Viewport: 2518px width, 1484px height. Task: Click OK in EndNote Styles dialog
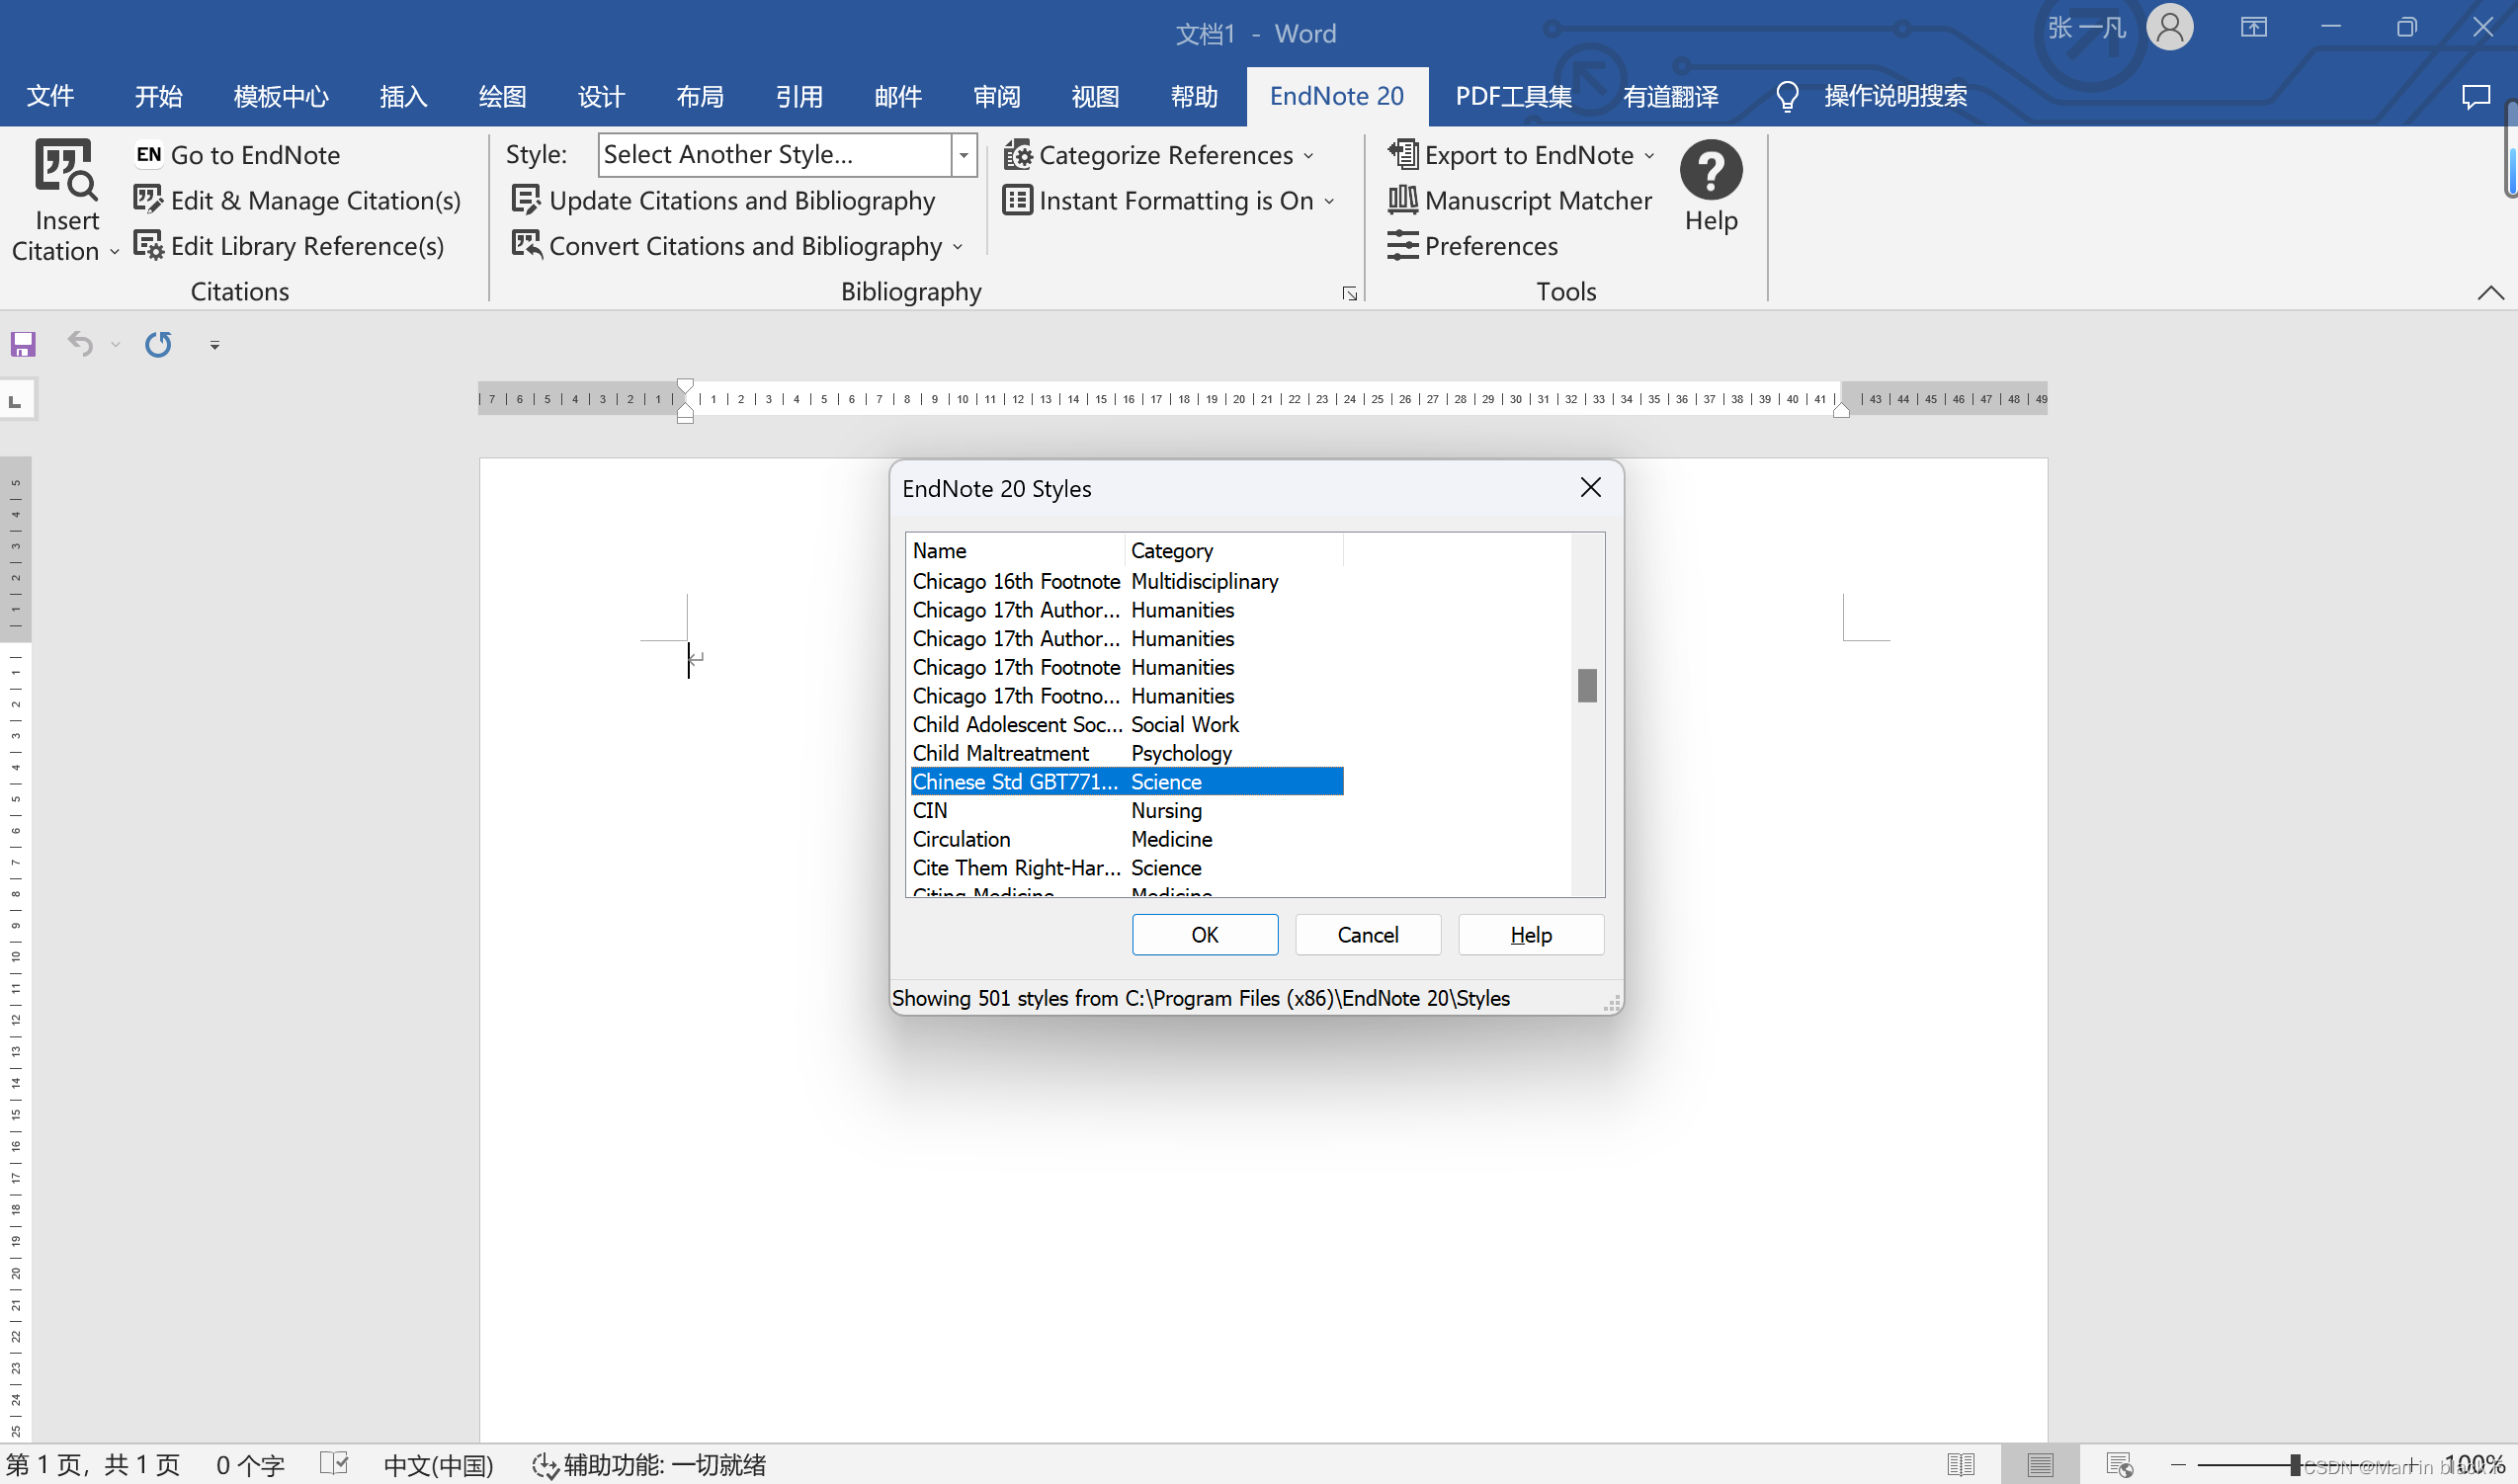click(x=1204, y=934)
